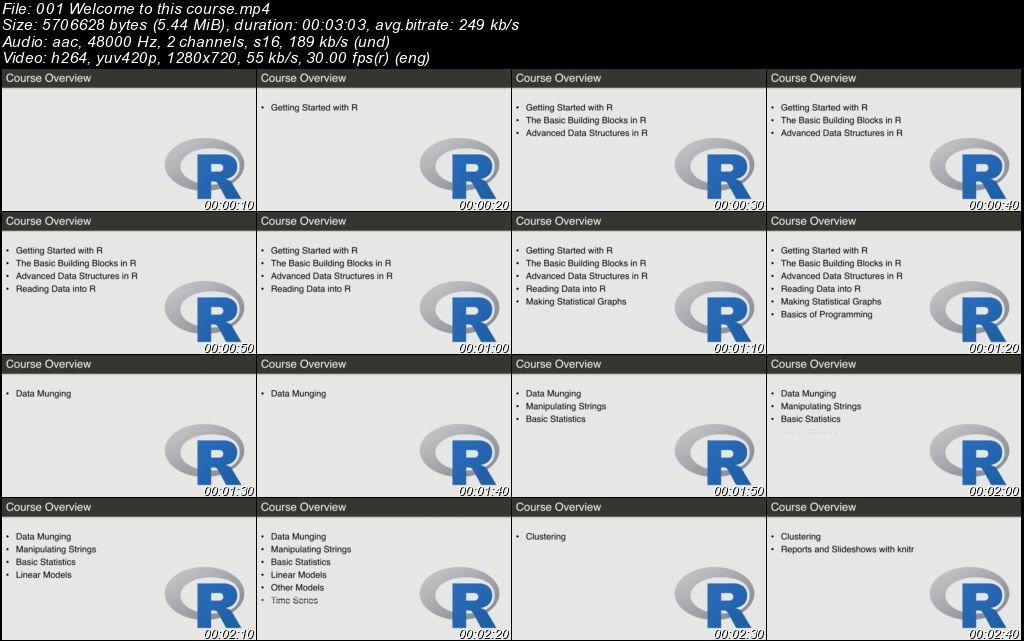Show the frame timestamped 00:02:40
Viewport: 1024px width, 641px height.
click(893, 569)
